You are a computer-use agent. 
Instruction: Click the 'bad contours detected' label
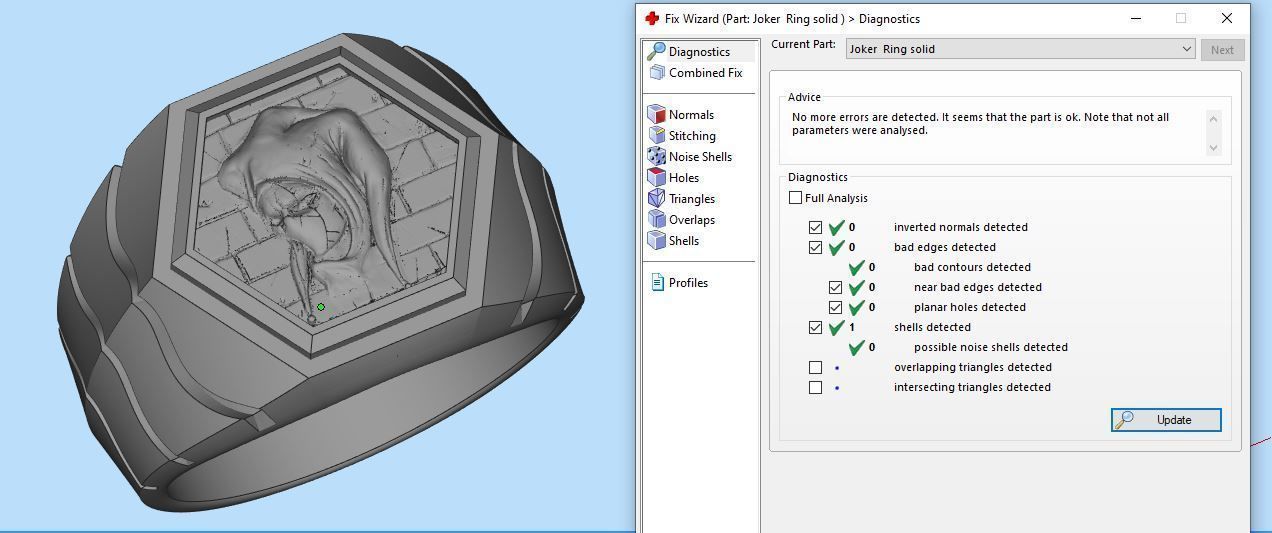pyautogui.click(x=972, y=267)
